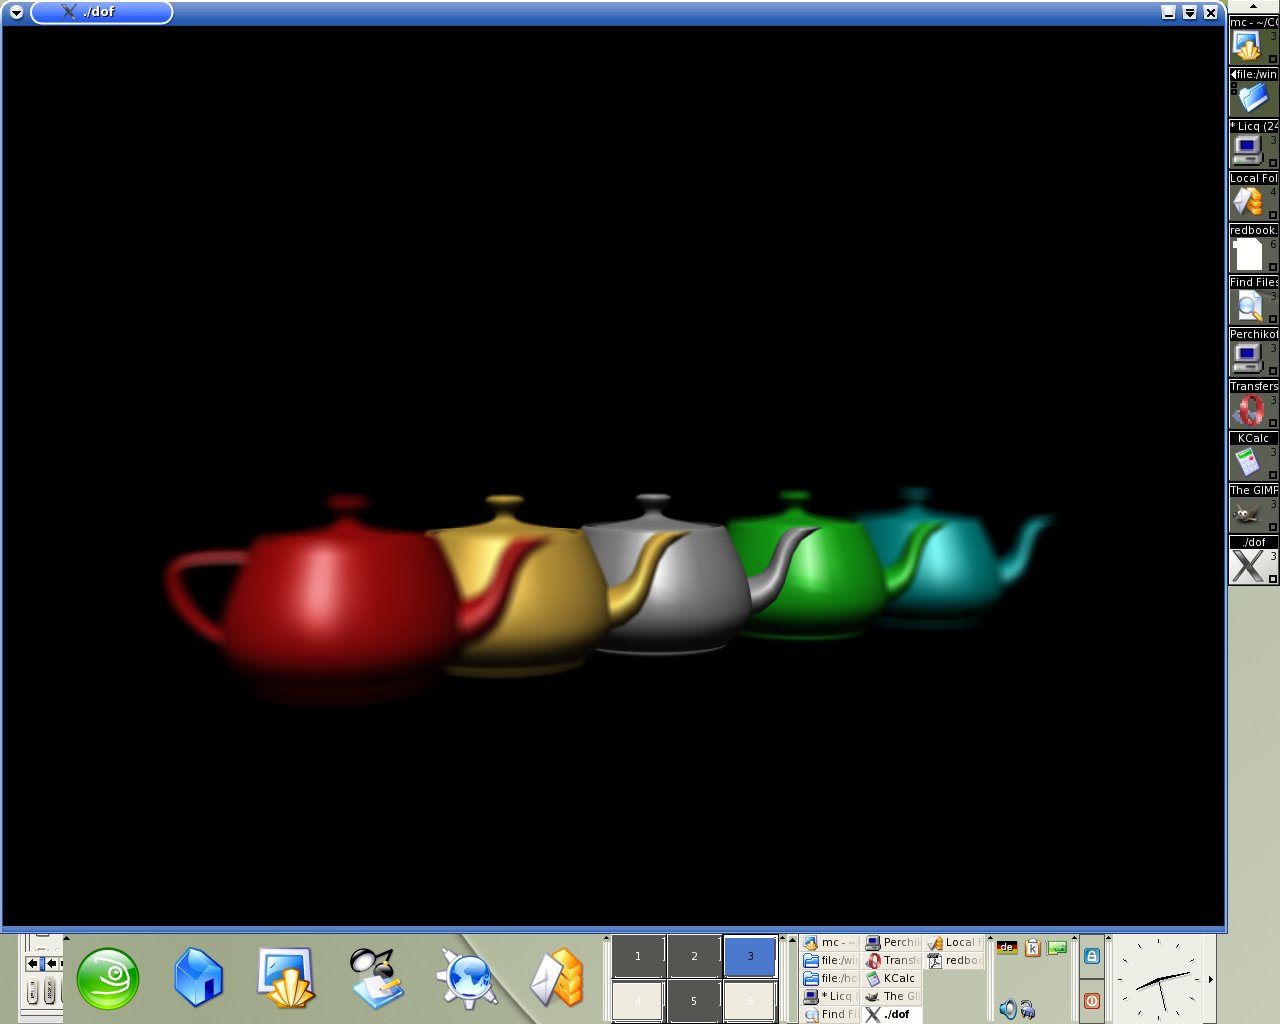Click the green card tray icon
This screenshot has height=1024, width=1280.
pyautogui.click(x=1057, y=947)
